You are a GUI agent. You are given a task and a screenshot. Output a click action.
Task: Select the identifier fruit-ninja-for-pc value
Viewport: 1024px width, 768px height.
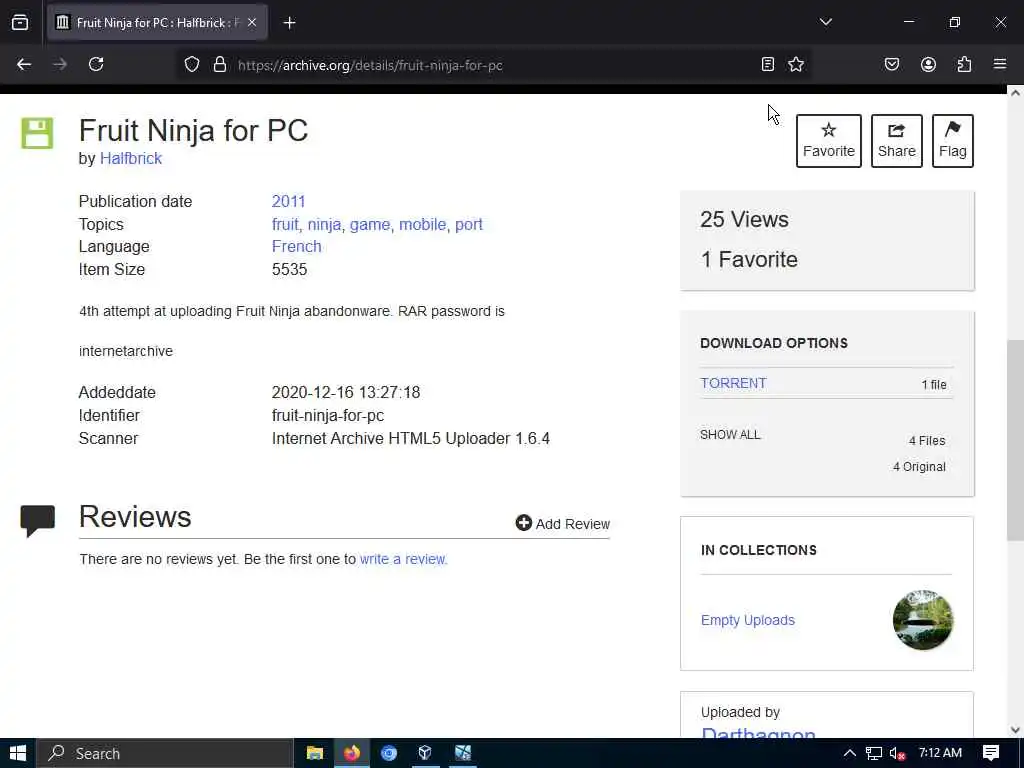coord(328,415)
